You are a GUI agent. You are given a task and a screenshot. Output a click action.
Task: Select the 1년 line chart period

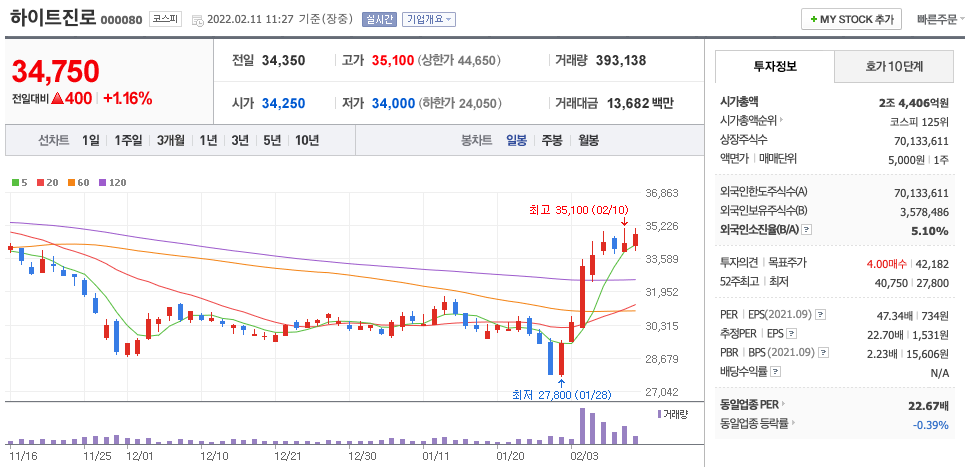(208, 140)
